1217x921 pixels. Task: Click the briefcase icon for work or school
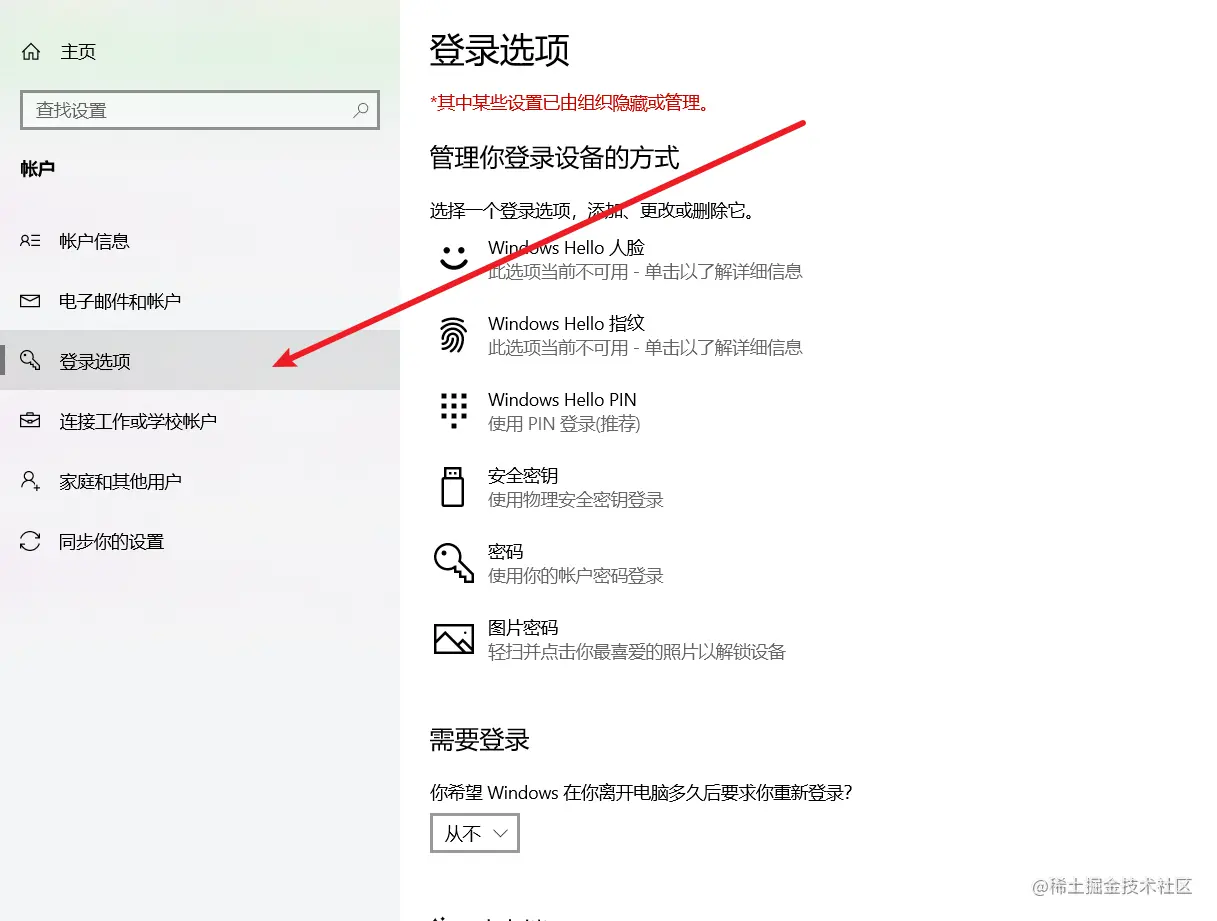coord(30,421)
